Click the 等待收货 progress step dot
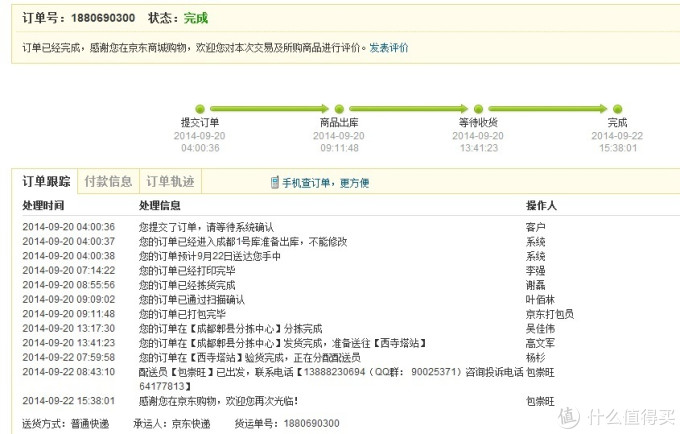The height and width of the screenshot is (434, 680). (478, 109)
